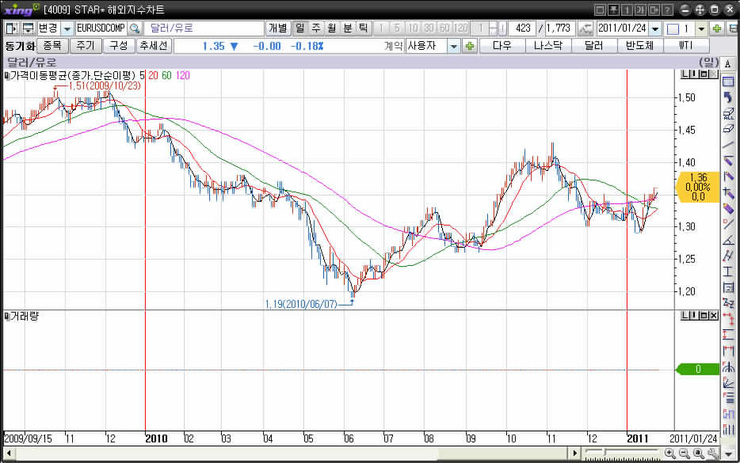Toggle monthly period button 월
The image size is (740, 463).
tap(332, 28)
